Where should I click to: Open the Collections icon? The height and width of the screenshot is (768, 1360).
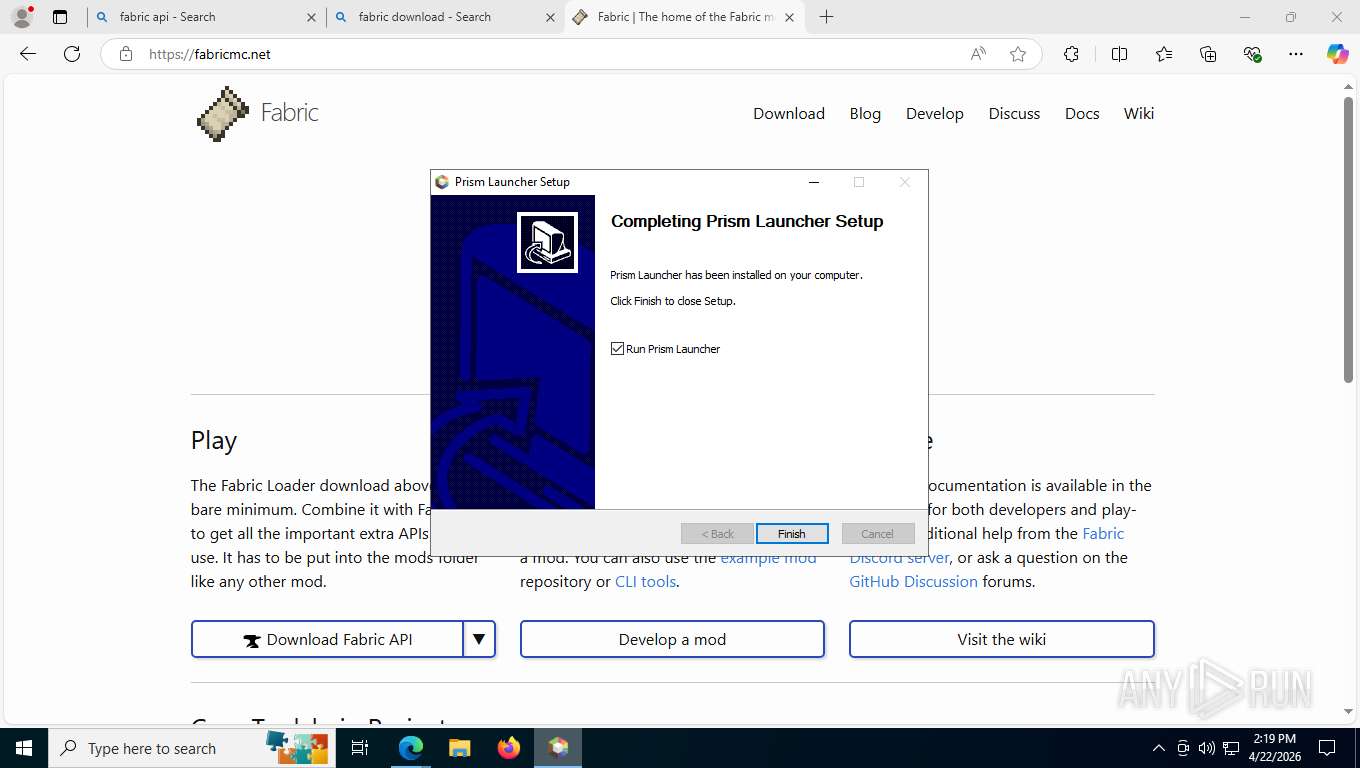[1208, 54]
